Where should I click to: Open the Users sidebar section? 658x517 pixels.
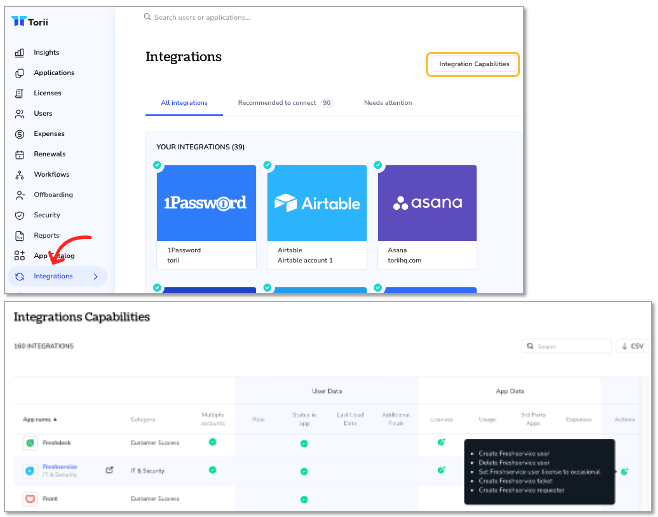43,113
